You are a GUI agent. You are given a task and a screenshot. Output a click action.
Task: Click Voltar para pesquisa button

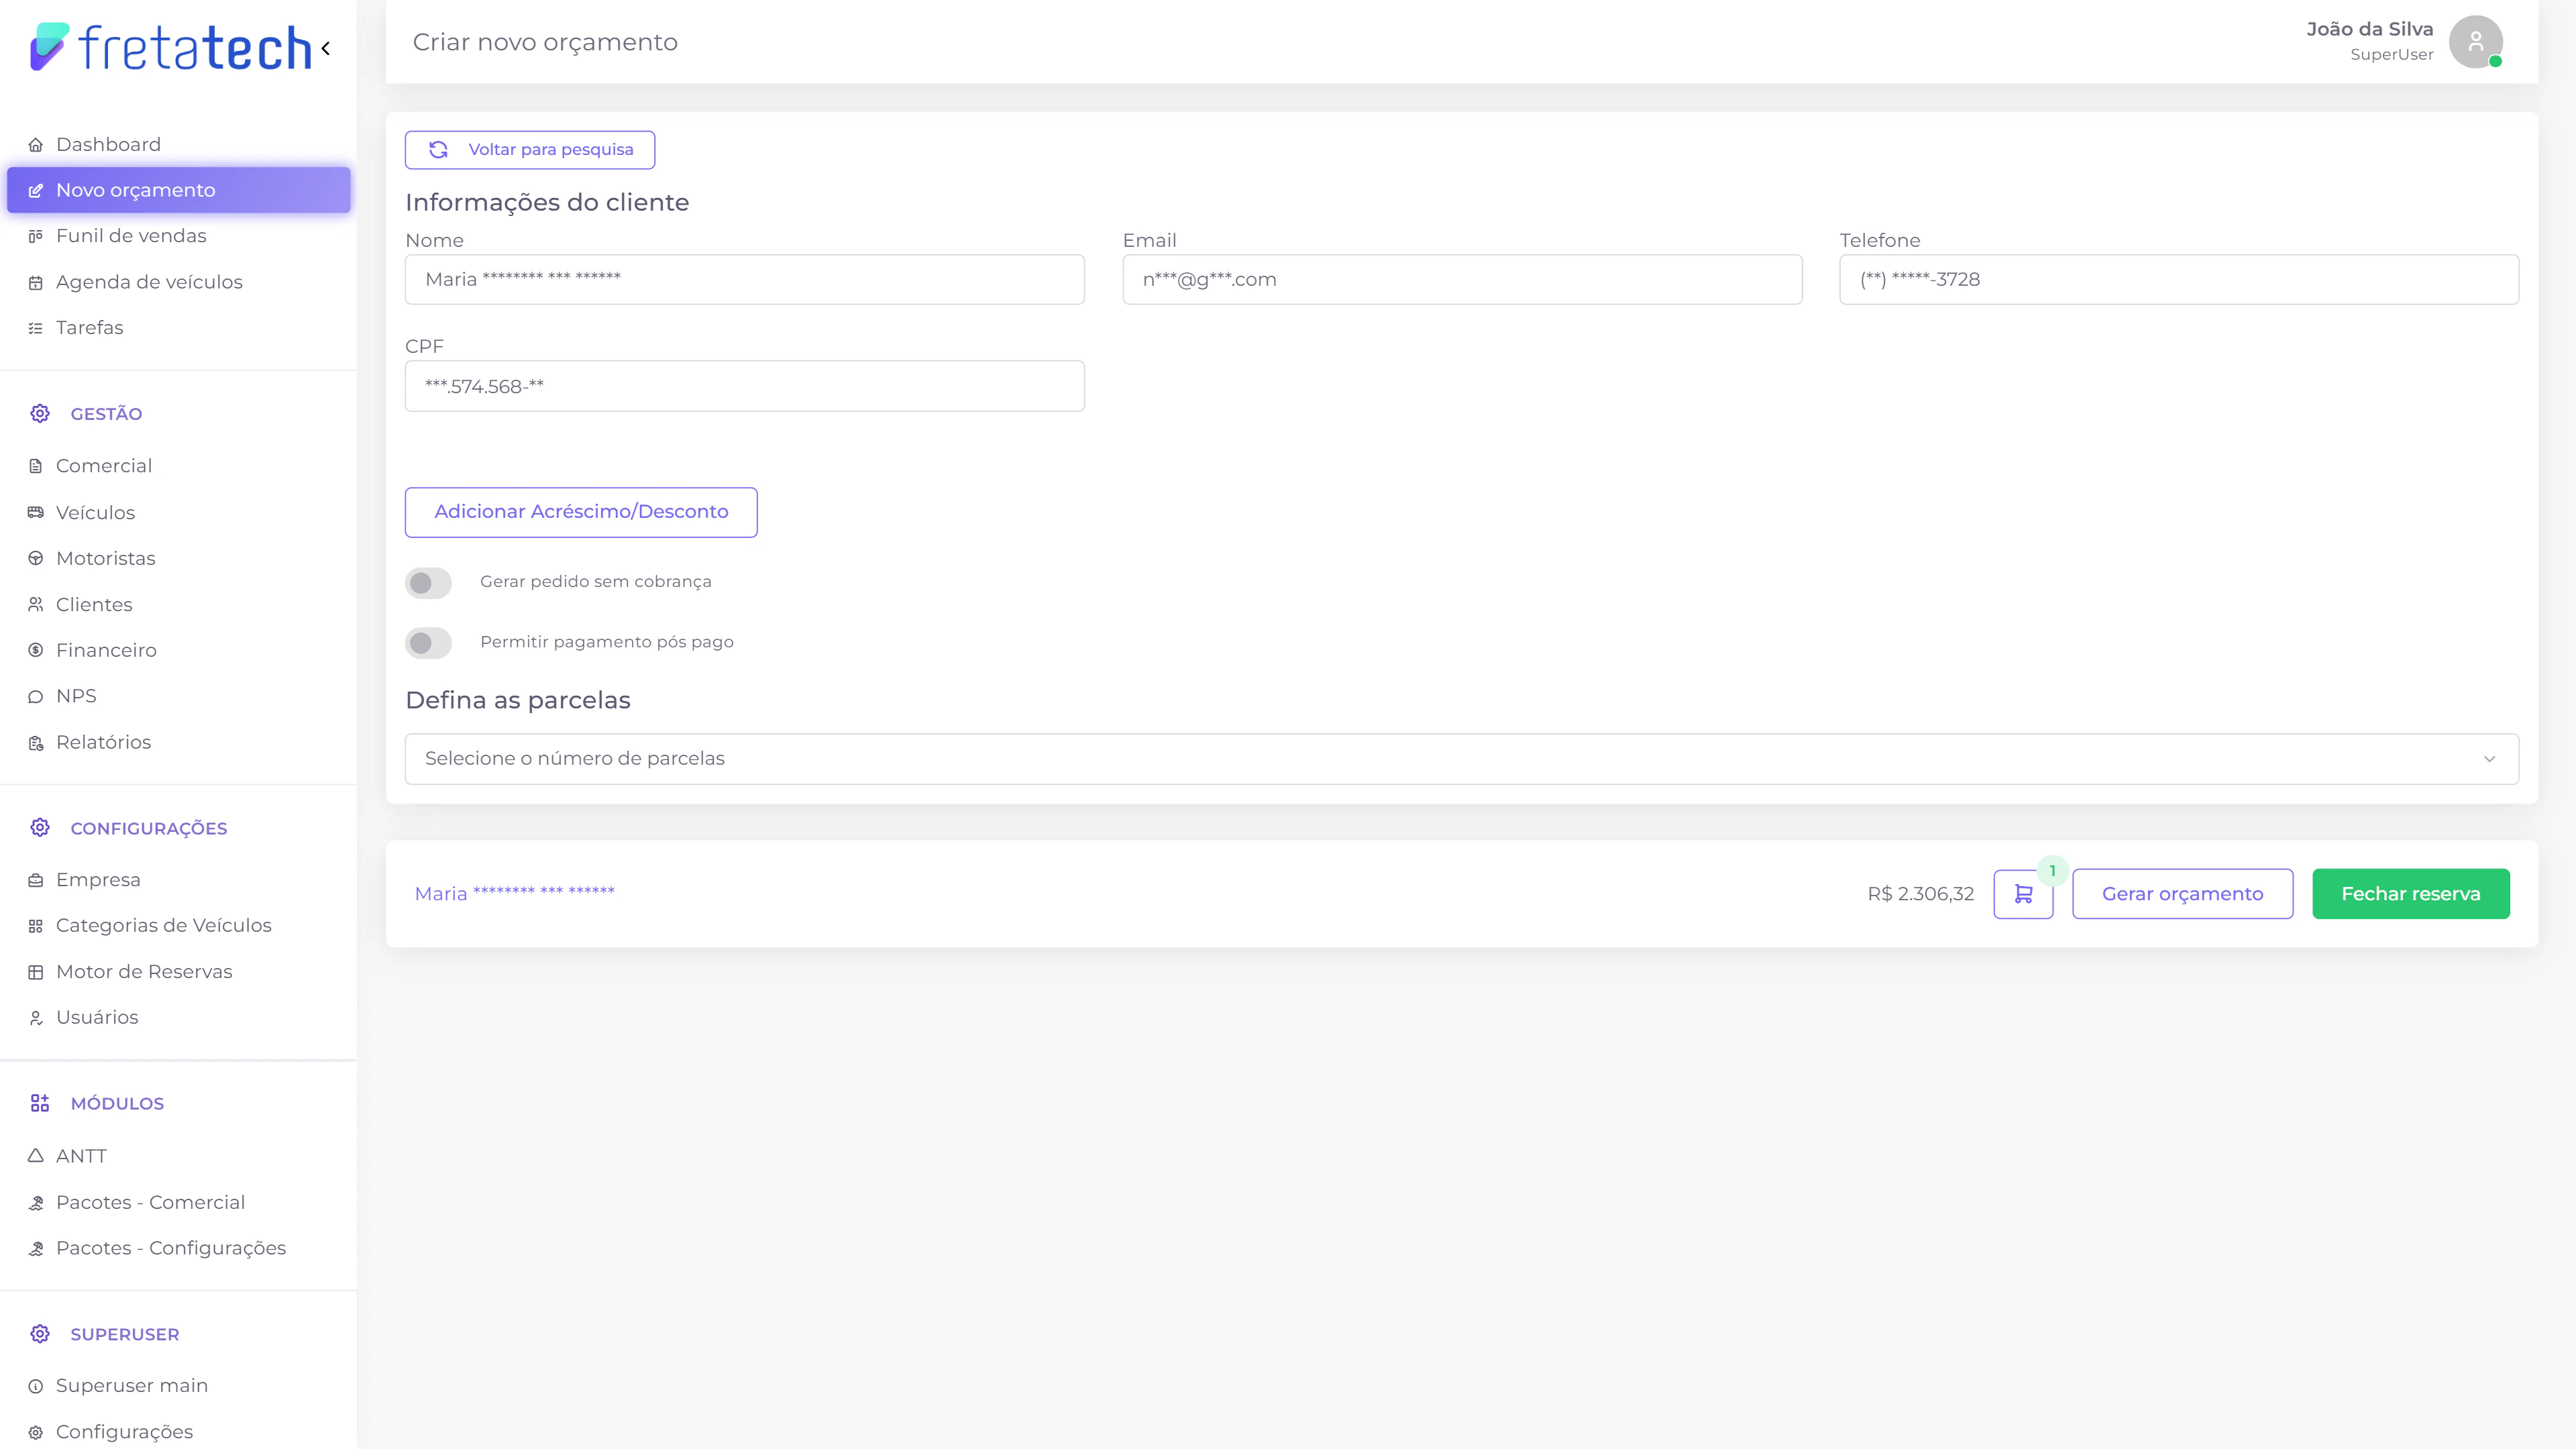(530, 150)
